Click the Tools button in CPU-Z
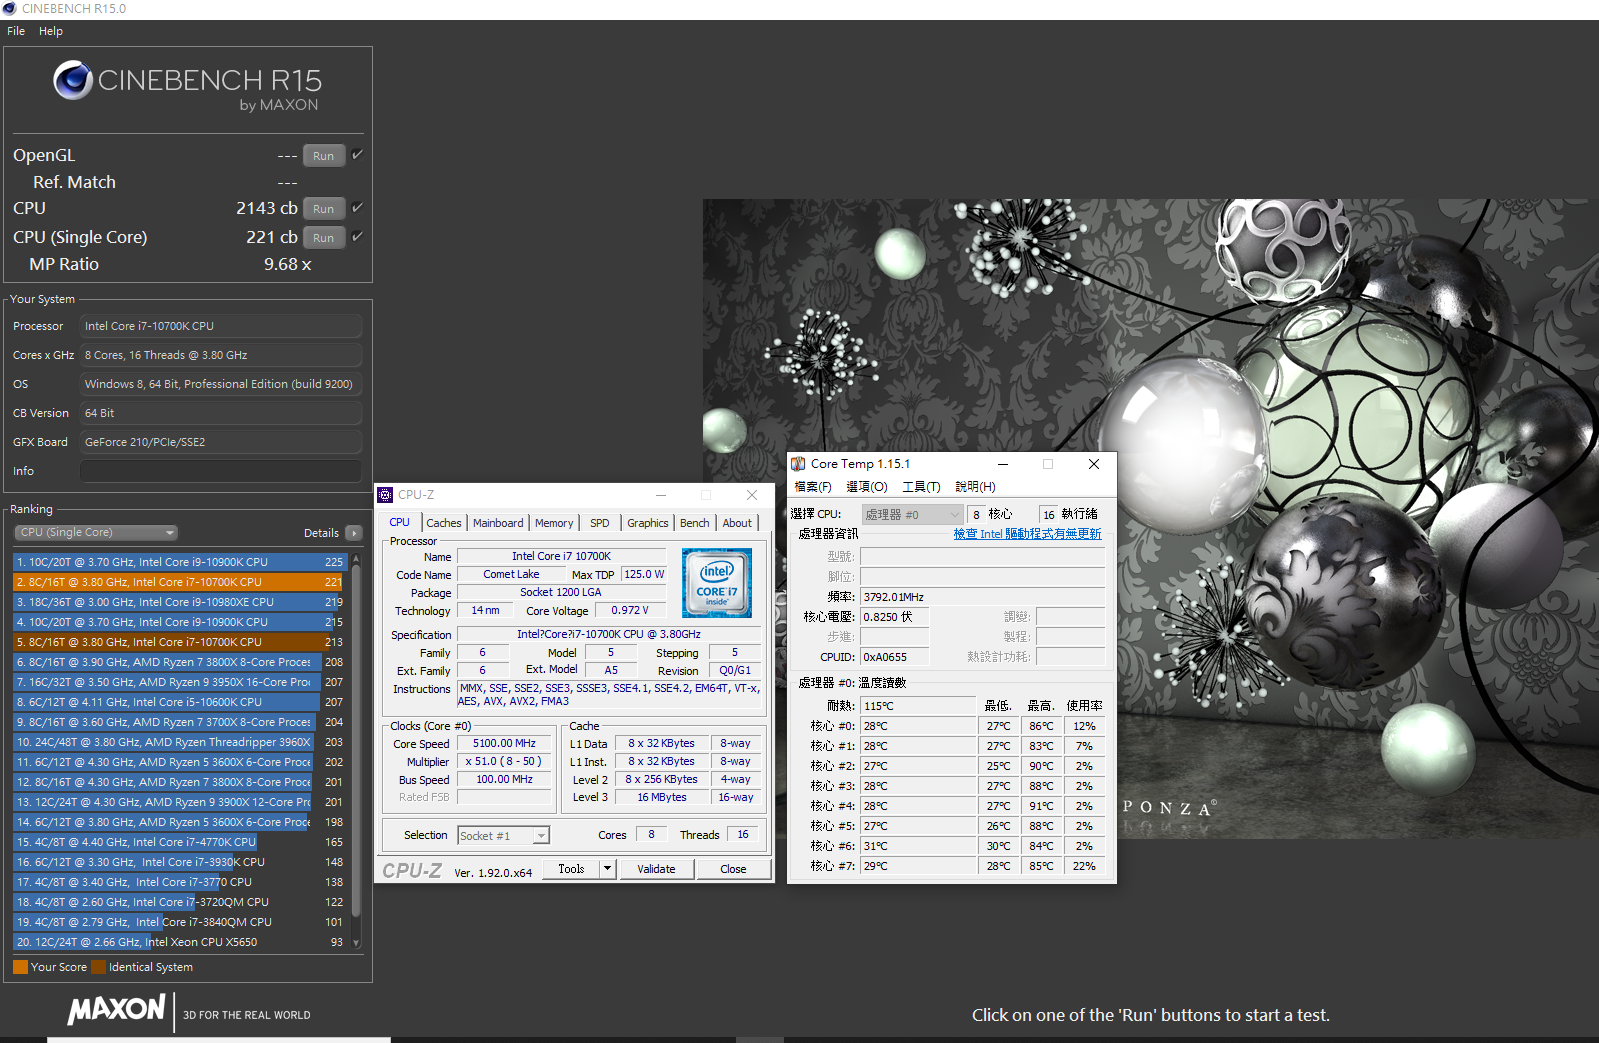This screenshot has width=1599, height=1043. tap(571, 869)
